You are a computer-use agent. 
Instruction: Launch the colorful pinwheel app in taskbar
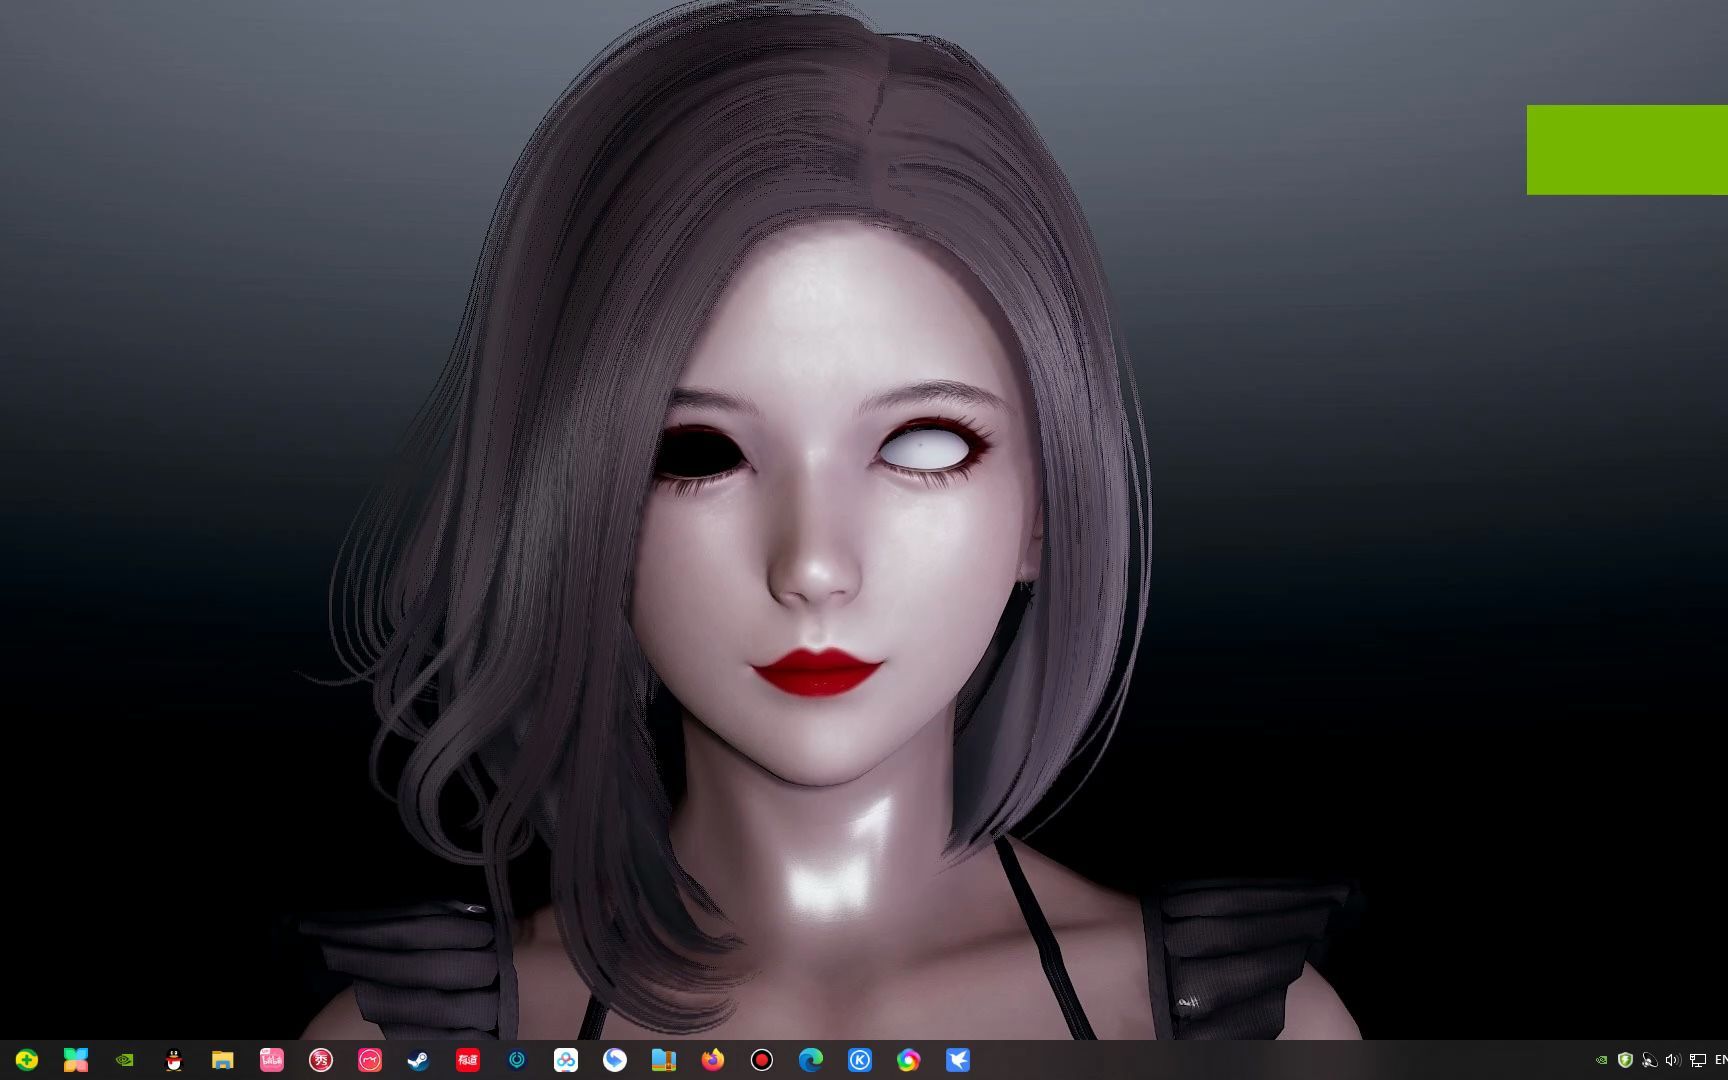(x=76, y=1060)
